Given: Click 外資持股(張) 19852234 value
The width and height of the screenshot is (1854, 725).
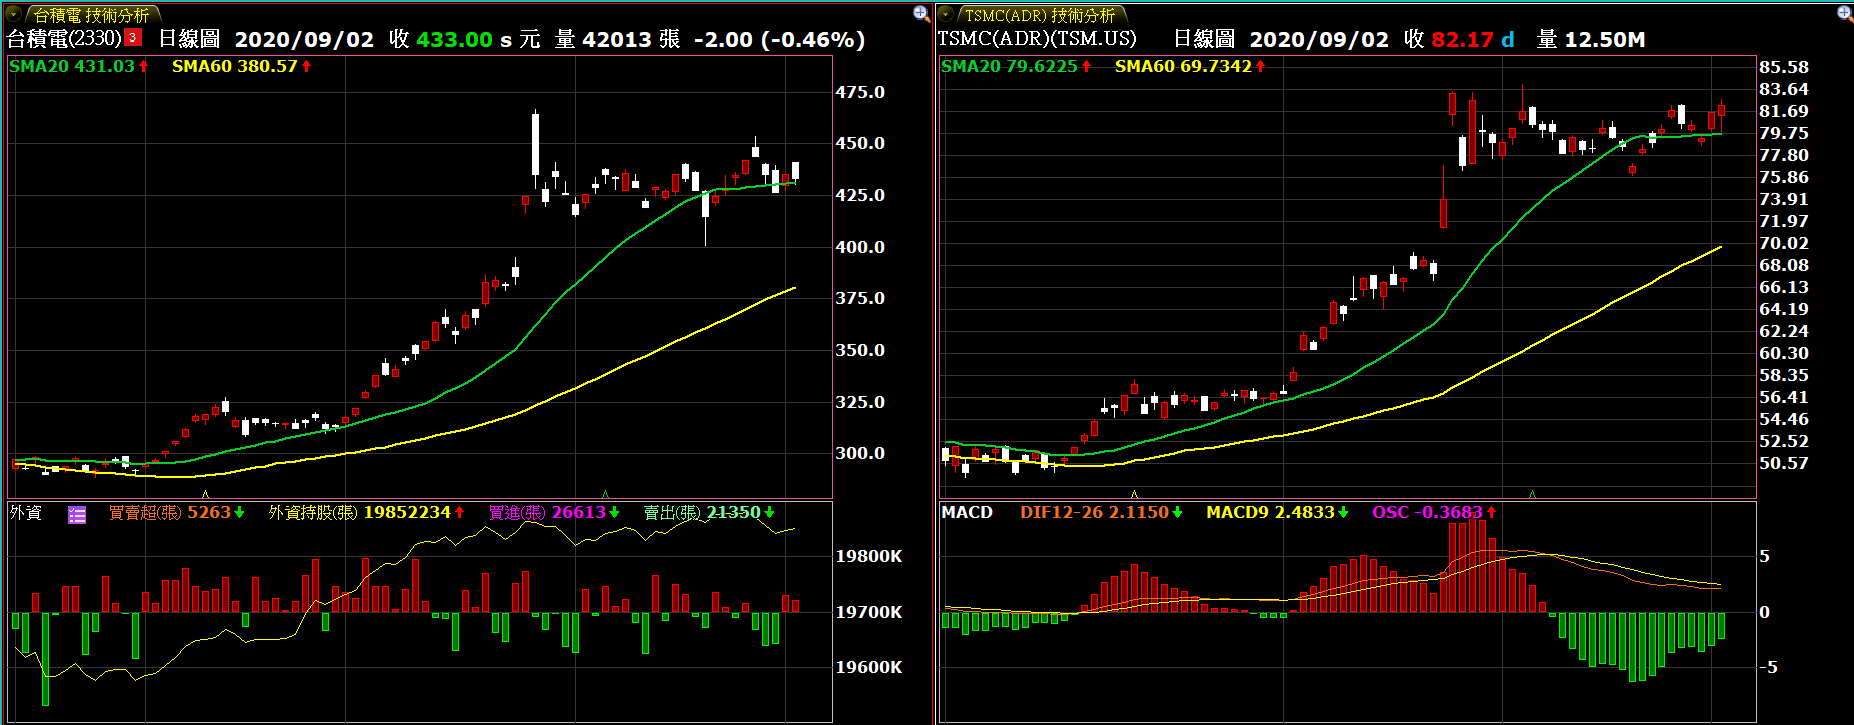Looking at the screenshot, I should click(367, 512).
